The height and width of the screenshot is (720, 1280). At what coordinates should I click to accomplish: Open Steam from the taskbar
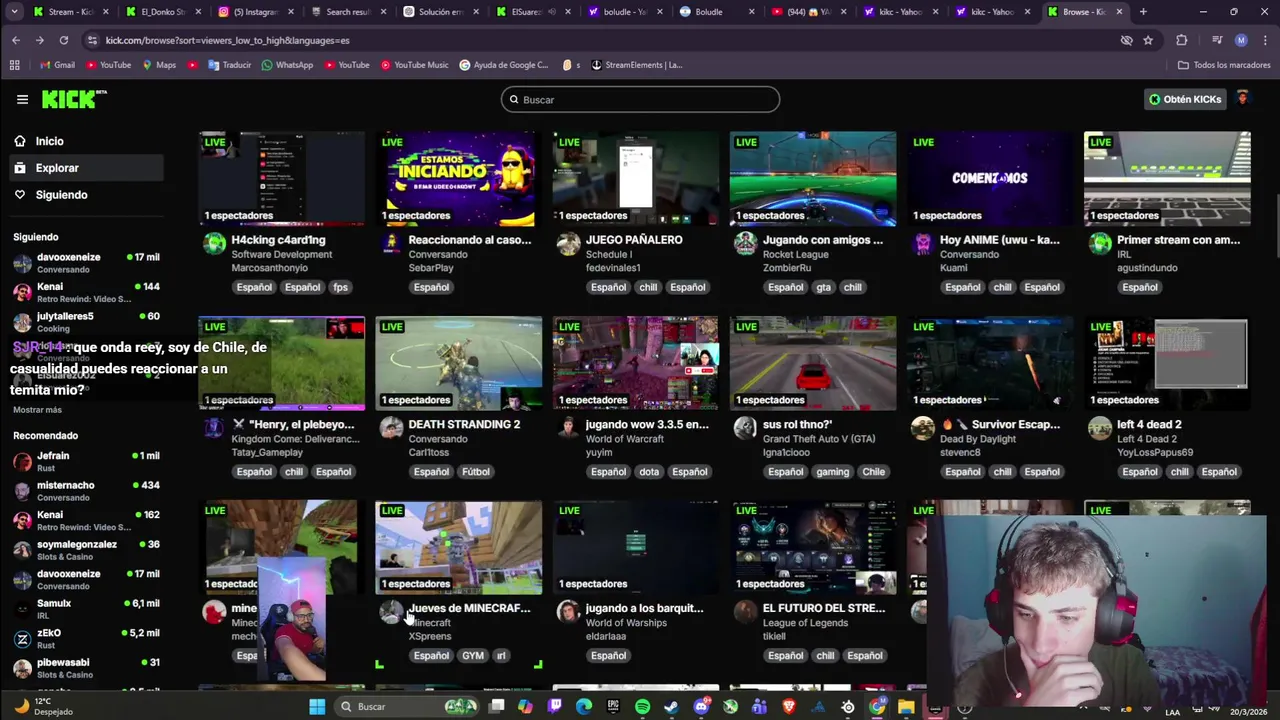click(671, 707)
